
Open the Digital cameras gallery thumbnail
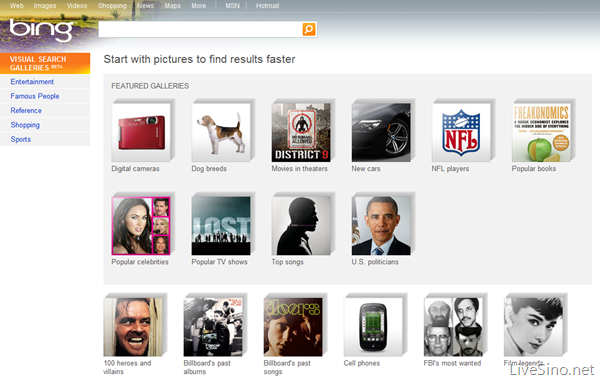click(x=142, y=131)
